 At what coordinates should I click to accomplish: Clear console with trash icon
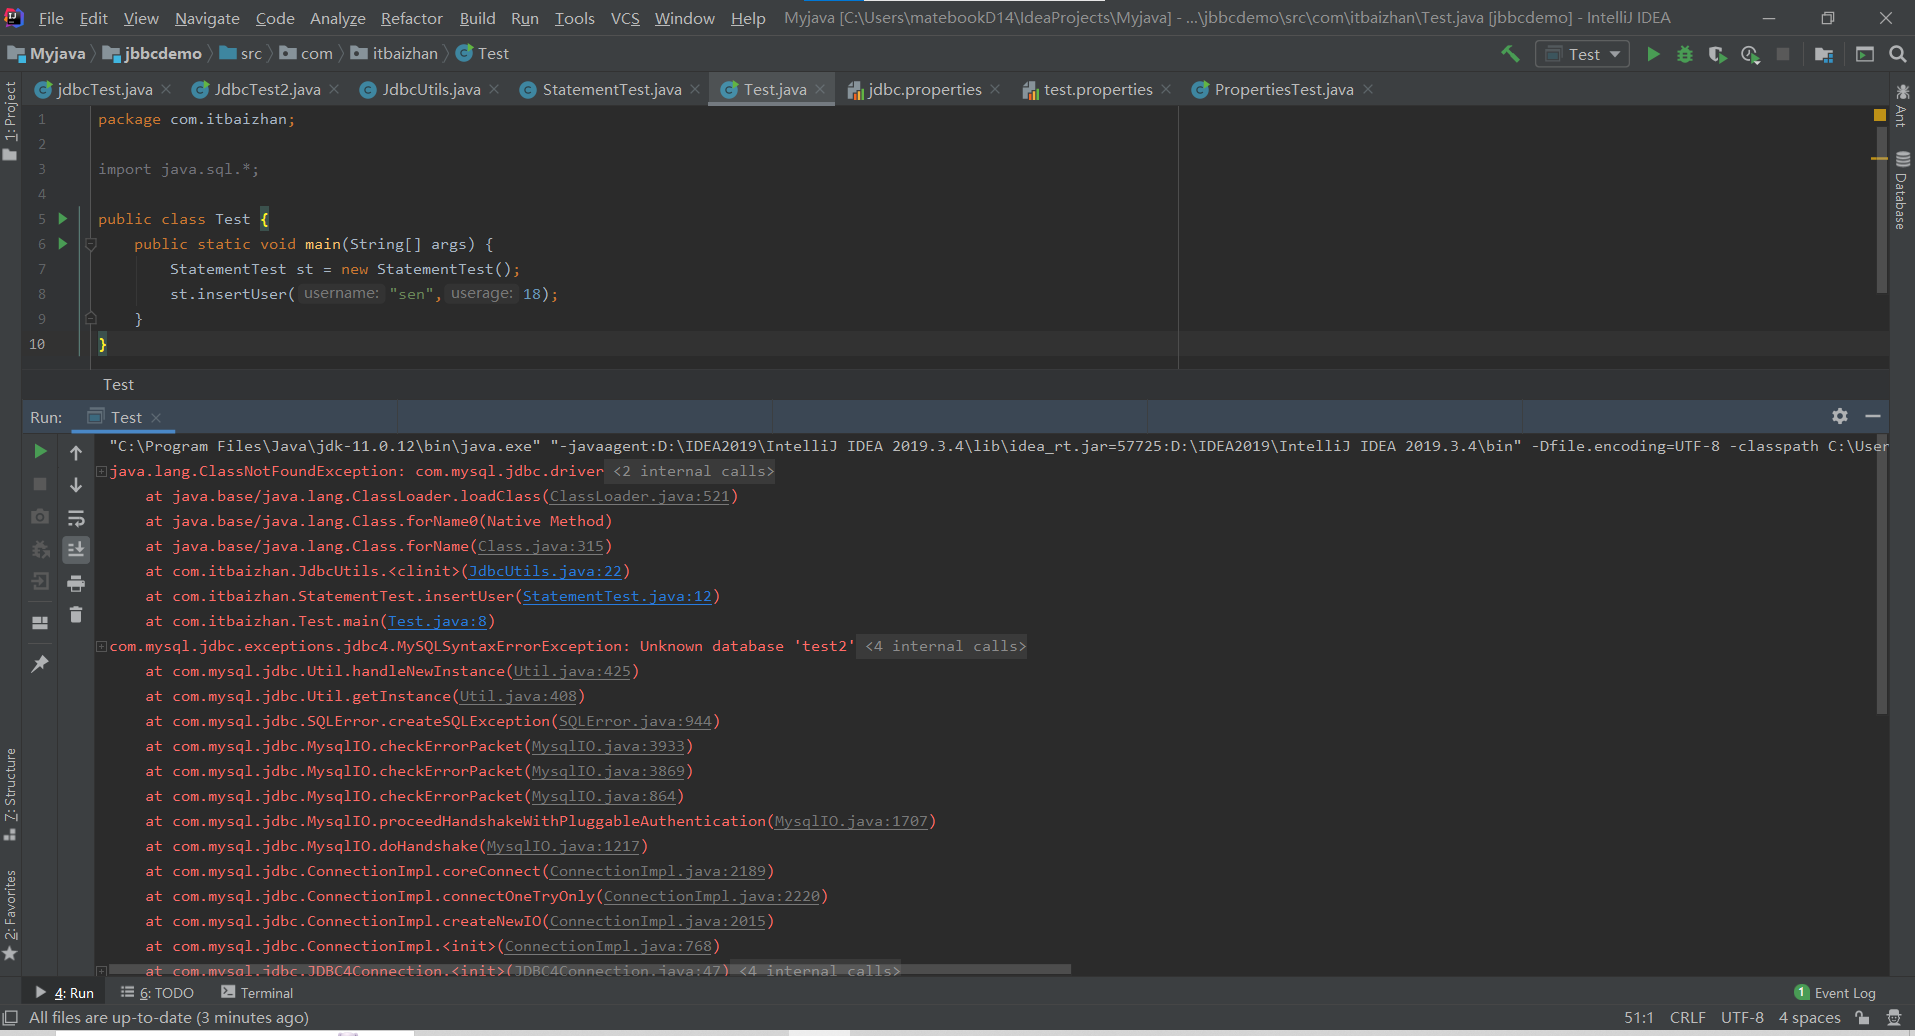76,615
